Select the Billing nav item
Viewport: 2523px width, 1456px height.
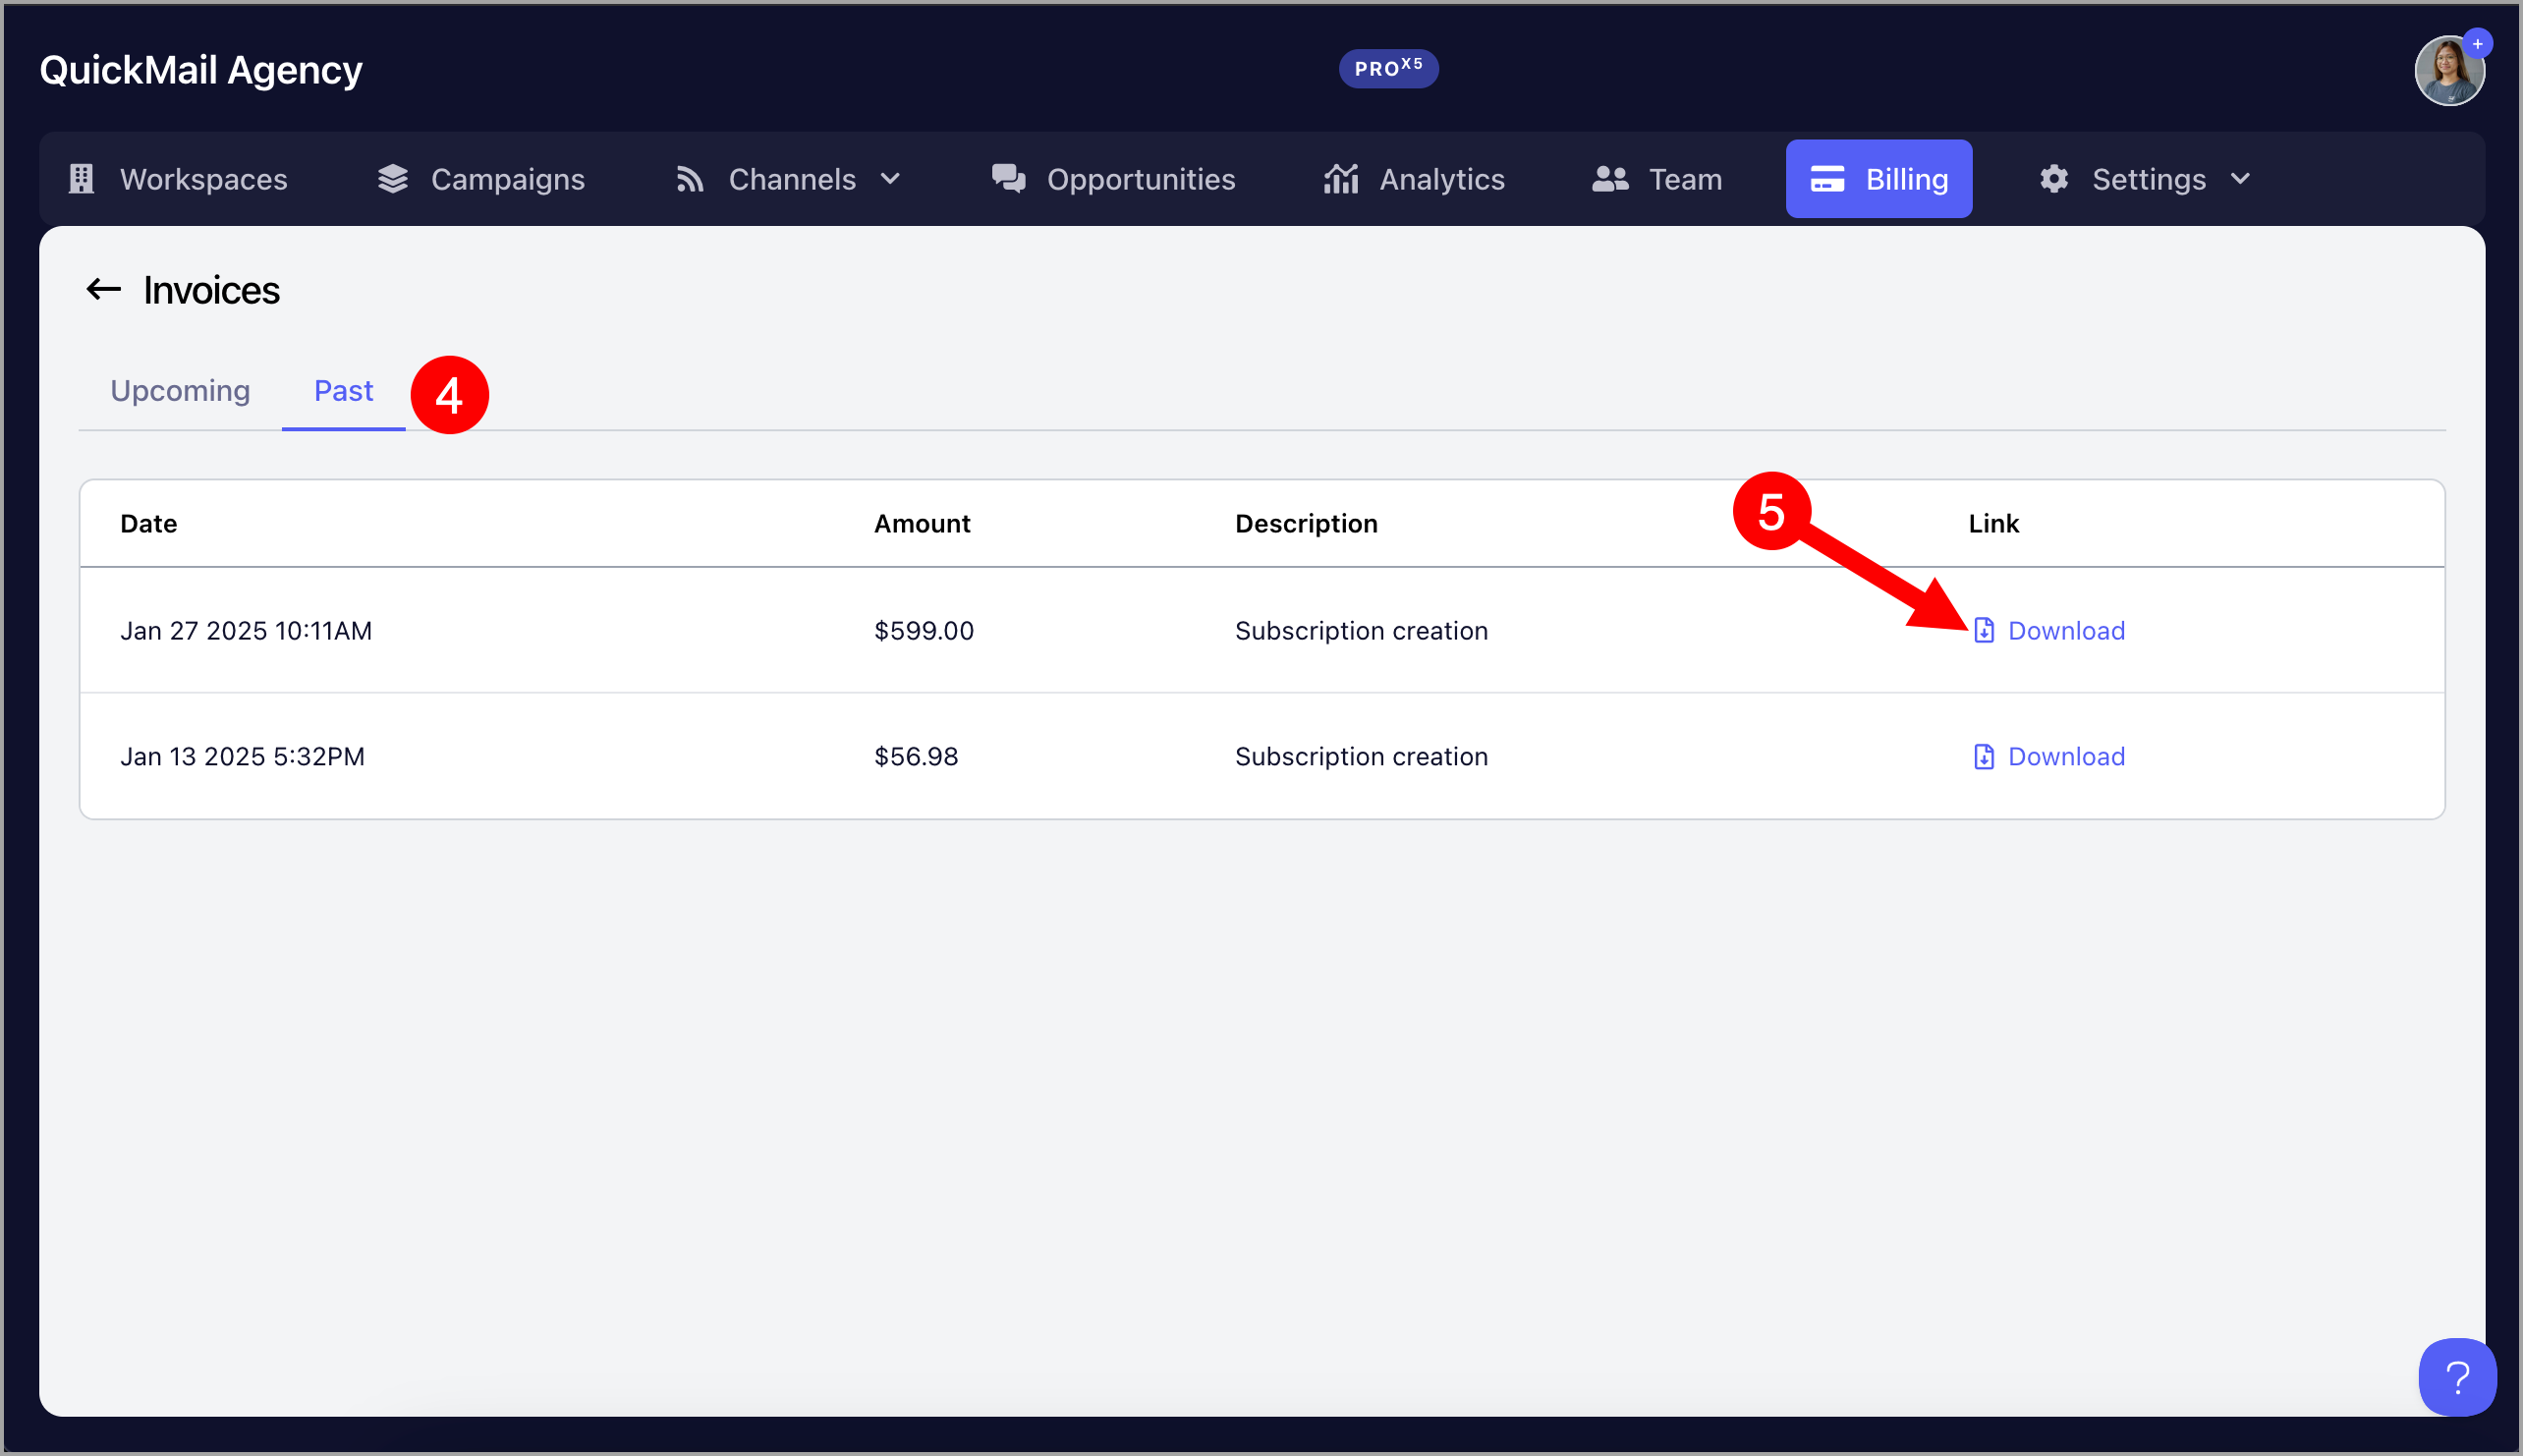click(x=1879, y=179)
